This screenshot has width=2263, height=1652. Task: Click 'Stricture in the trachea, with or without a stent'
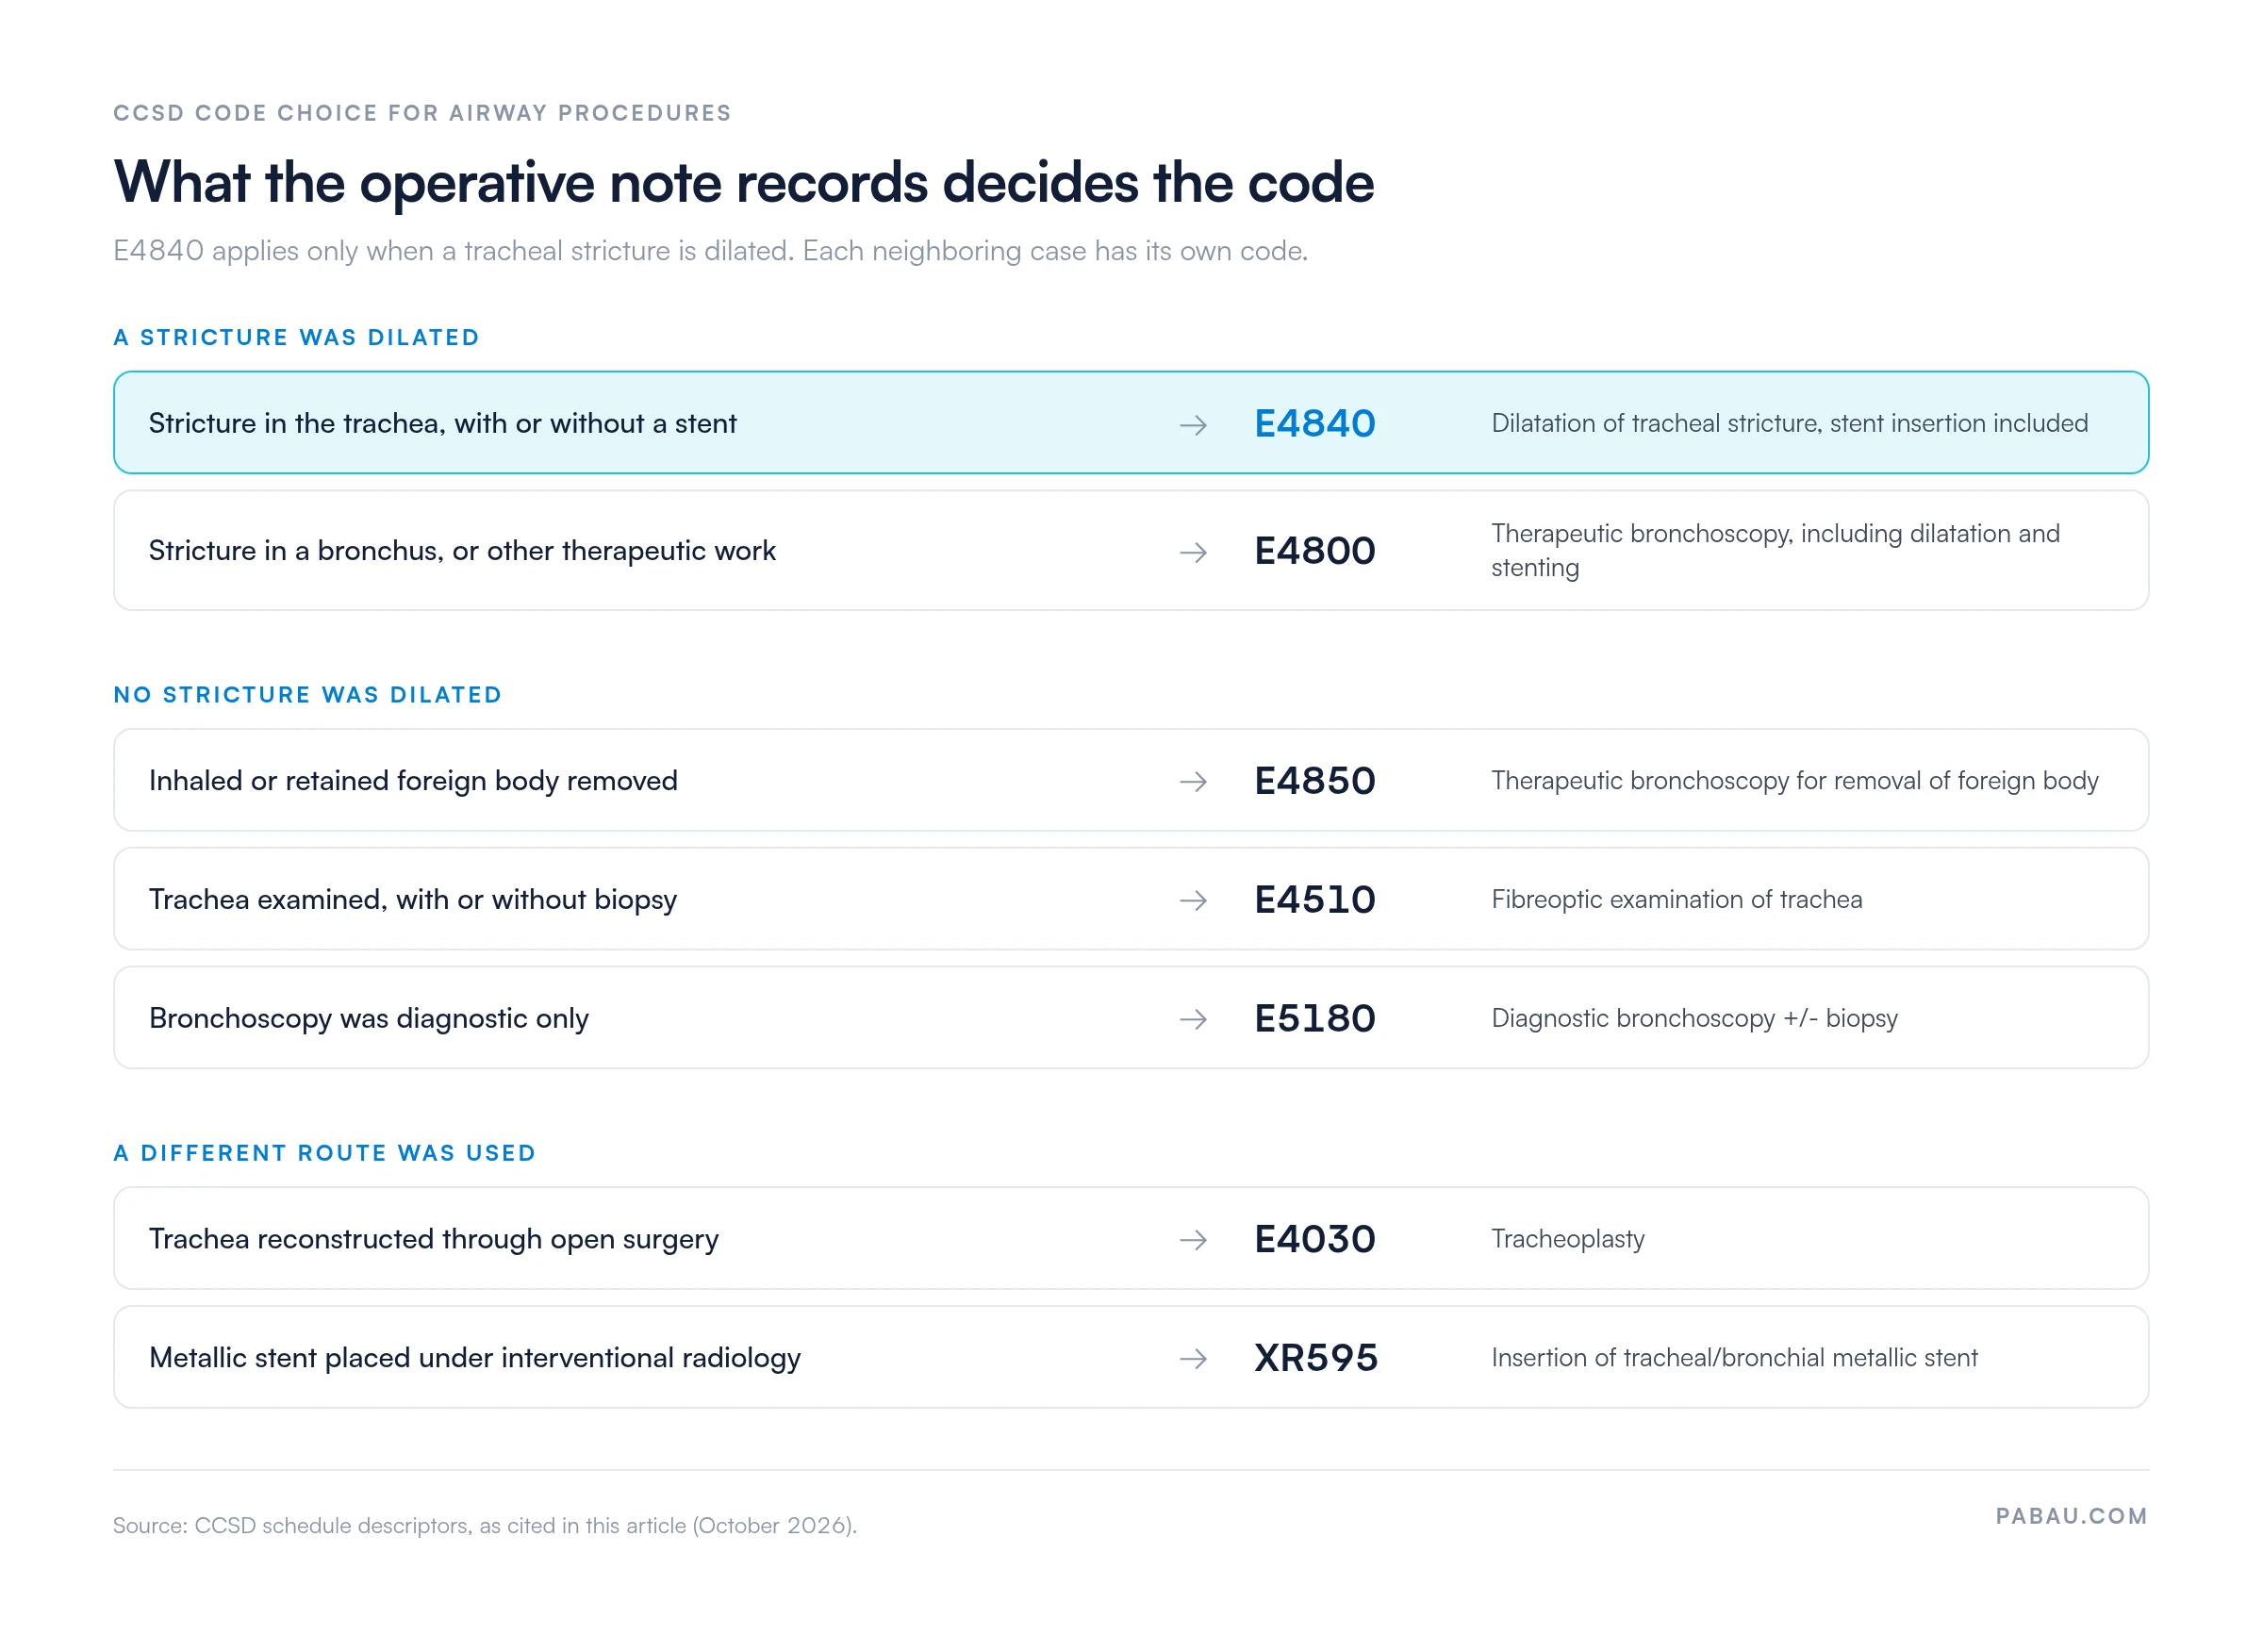tap(442, 423)
